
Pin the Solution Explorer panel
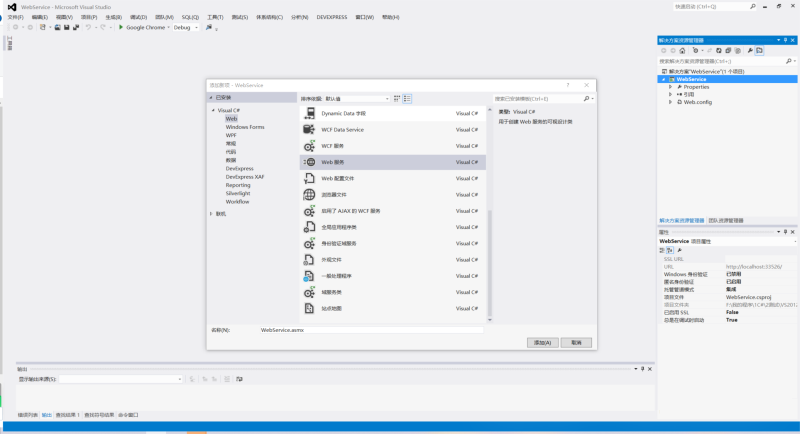(x=785, y=40)
